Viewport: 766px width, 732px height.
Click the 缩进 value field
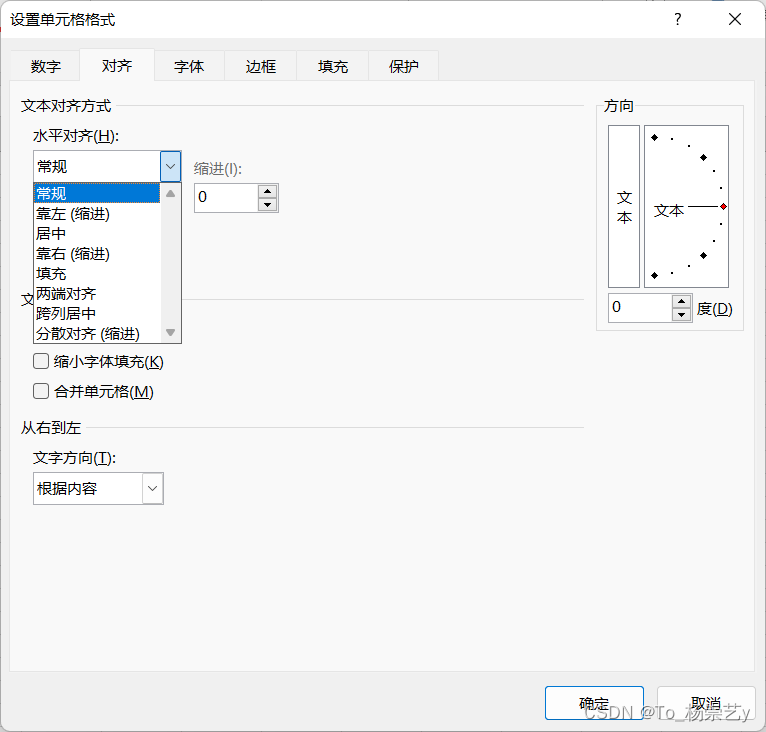[x=226, y=197]
